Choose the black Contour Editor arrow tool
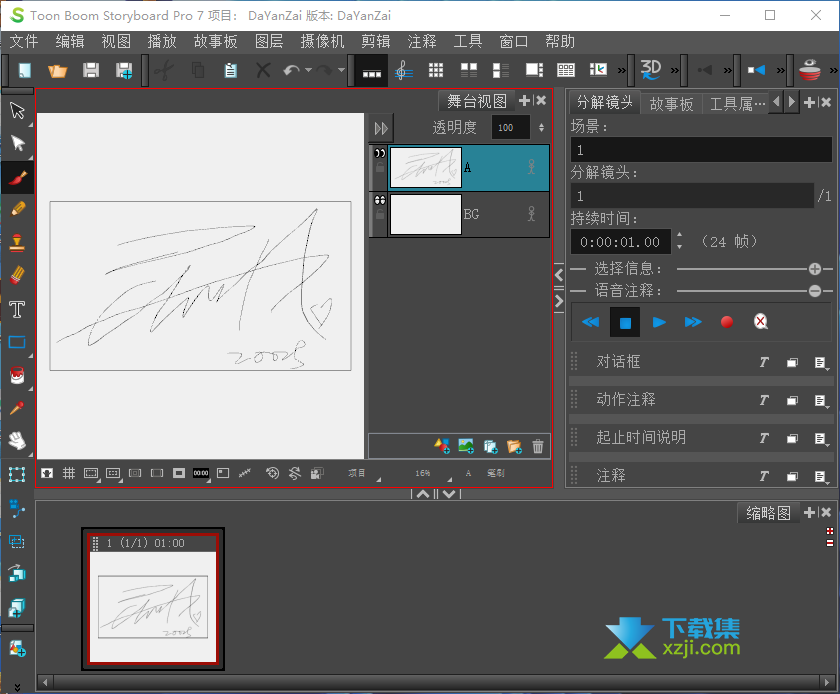 (17, 143)
